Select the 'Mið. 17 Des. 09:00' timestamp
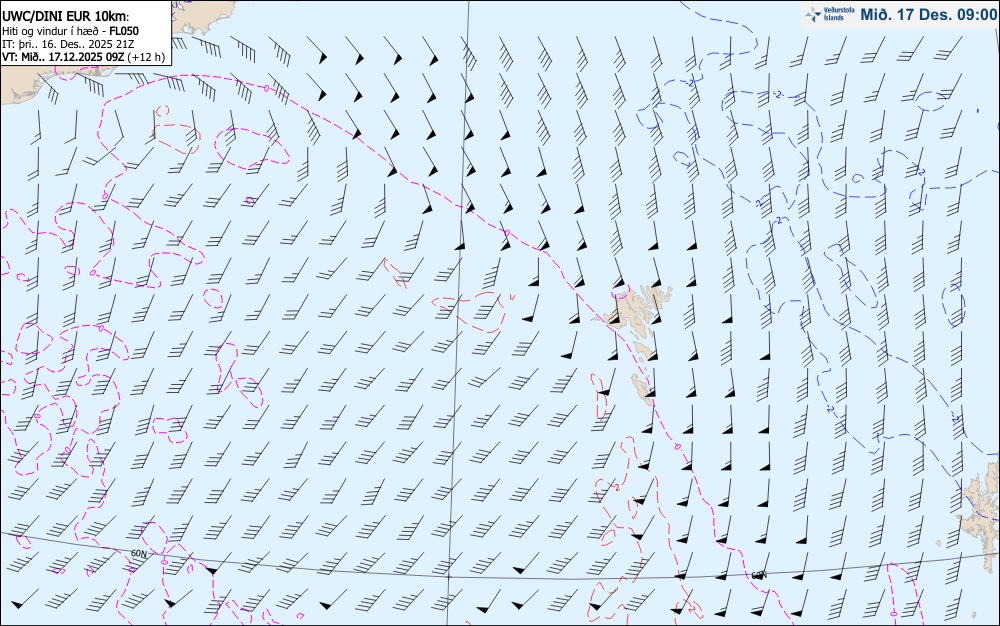 point(928,14)
